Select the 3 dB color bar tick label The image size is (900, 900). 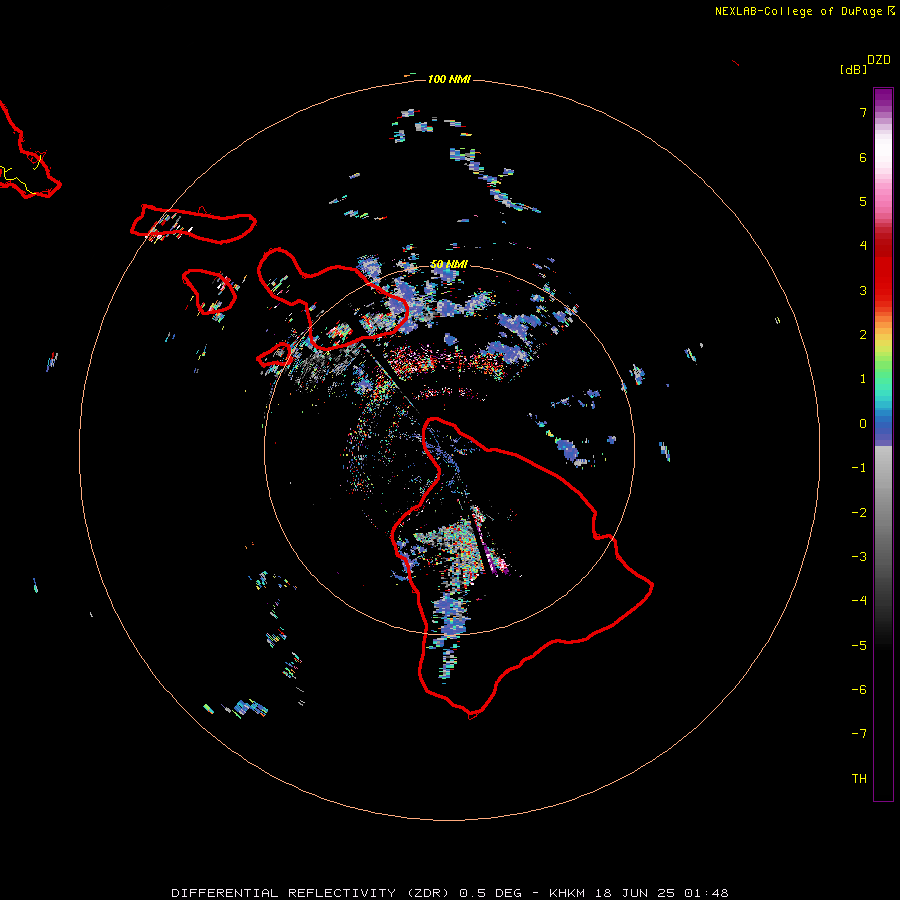[x=863, y=290]
